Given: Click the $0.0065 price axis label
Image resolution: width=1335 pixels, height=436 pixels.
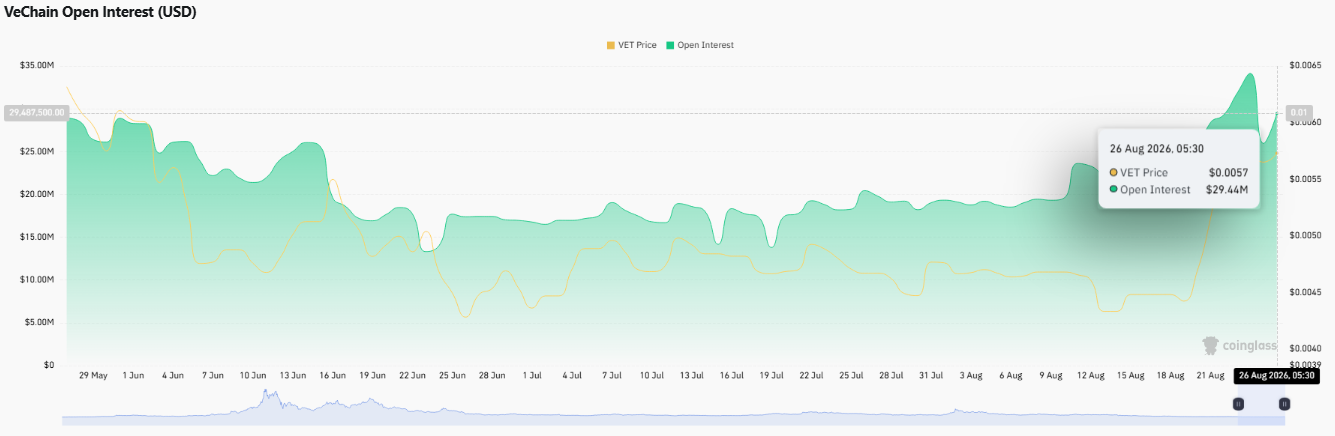Looking at the screenshot, I should [1303, 65].
